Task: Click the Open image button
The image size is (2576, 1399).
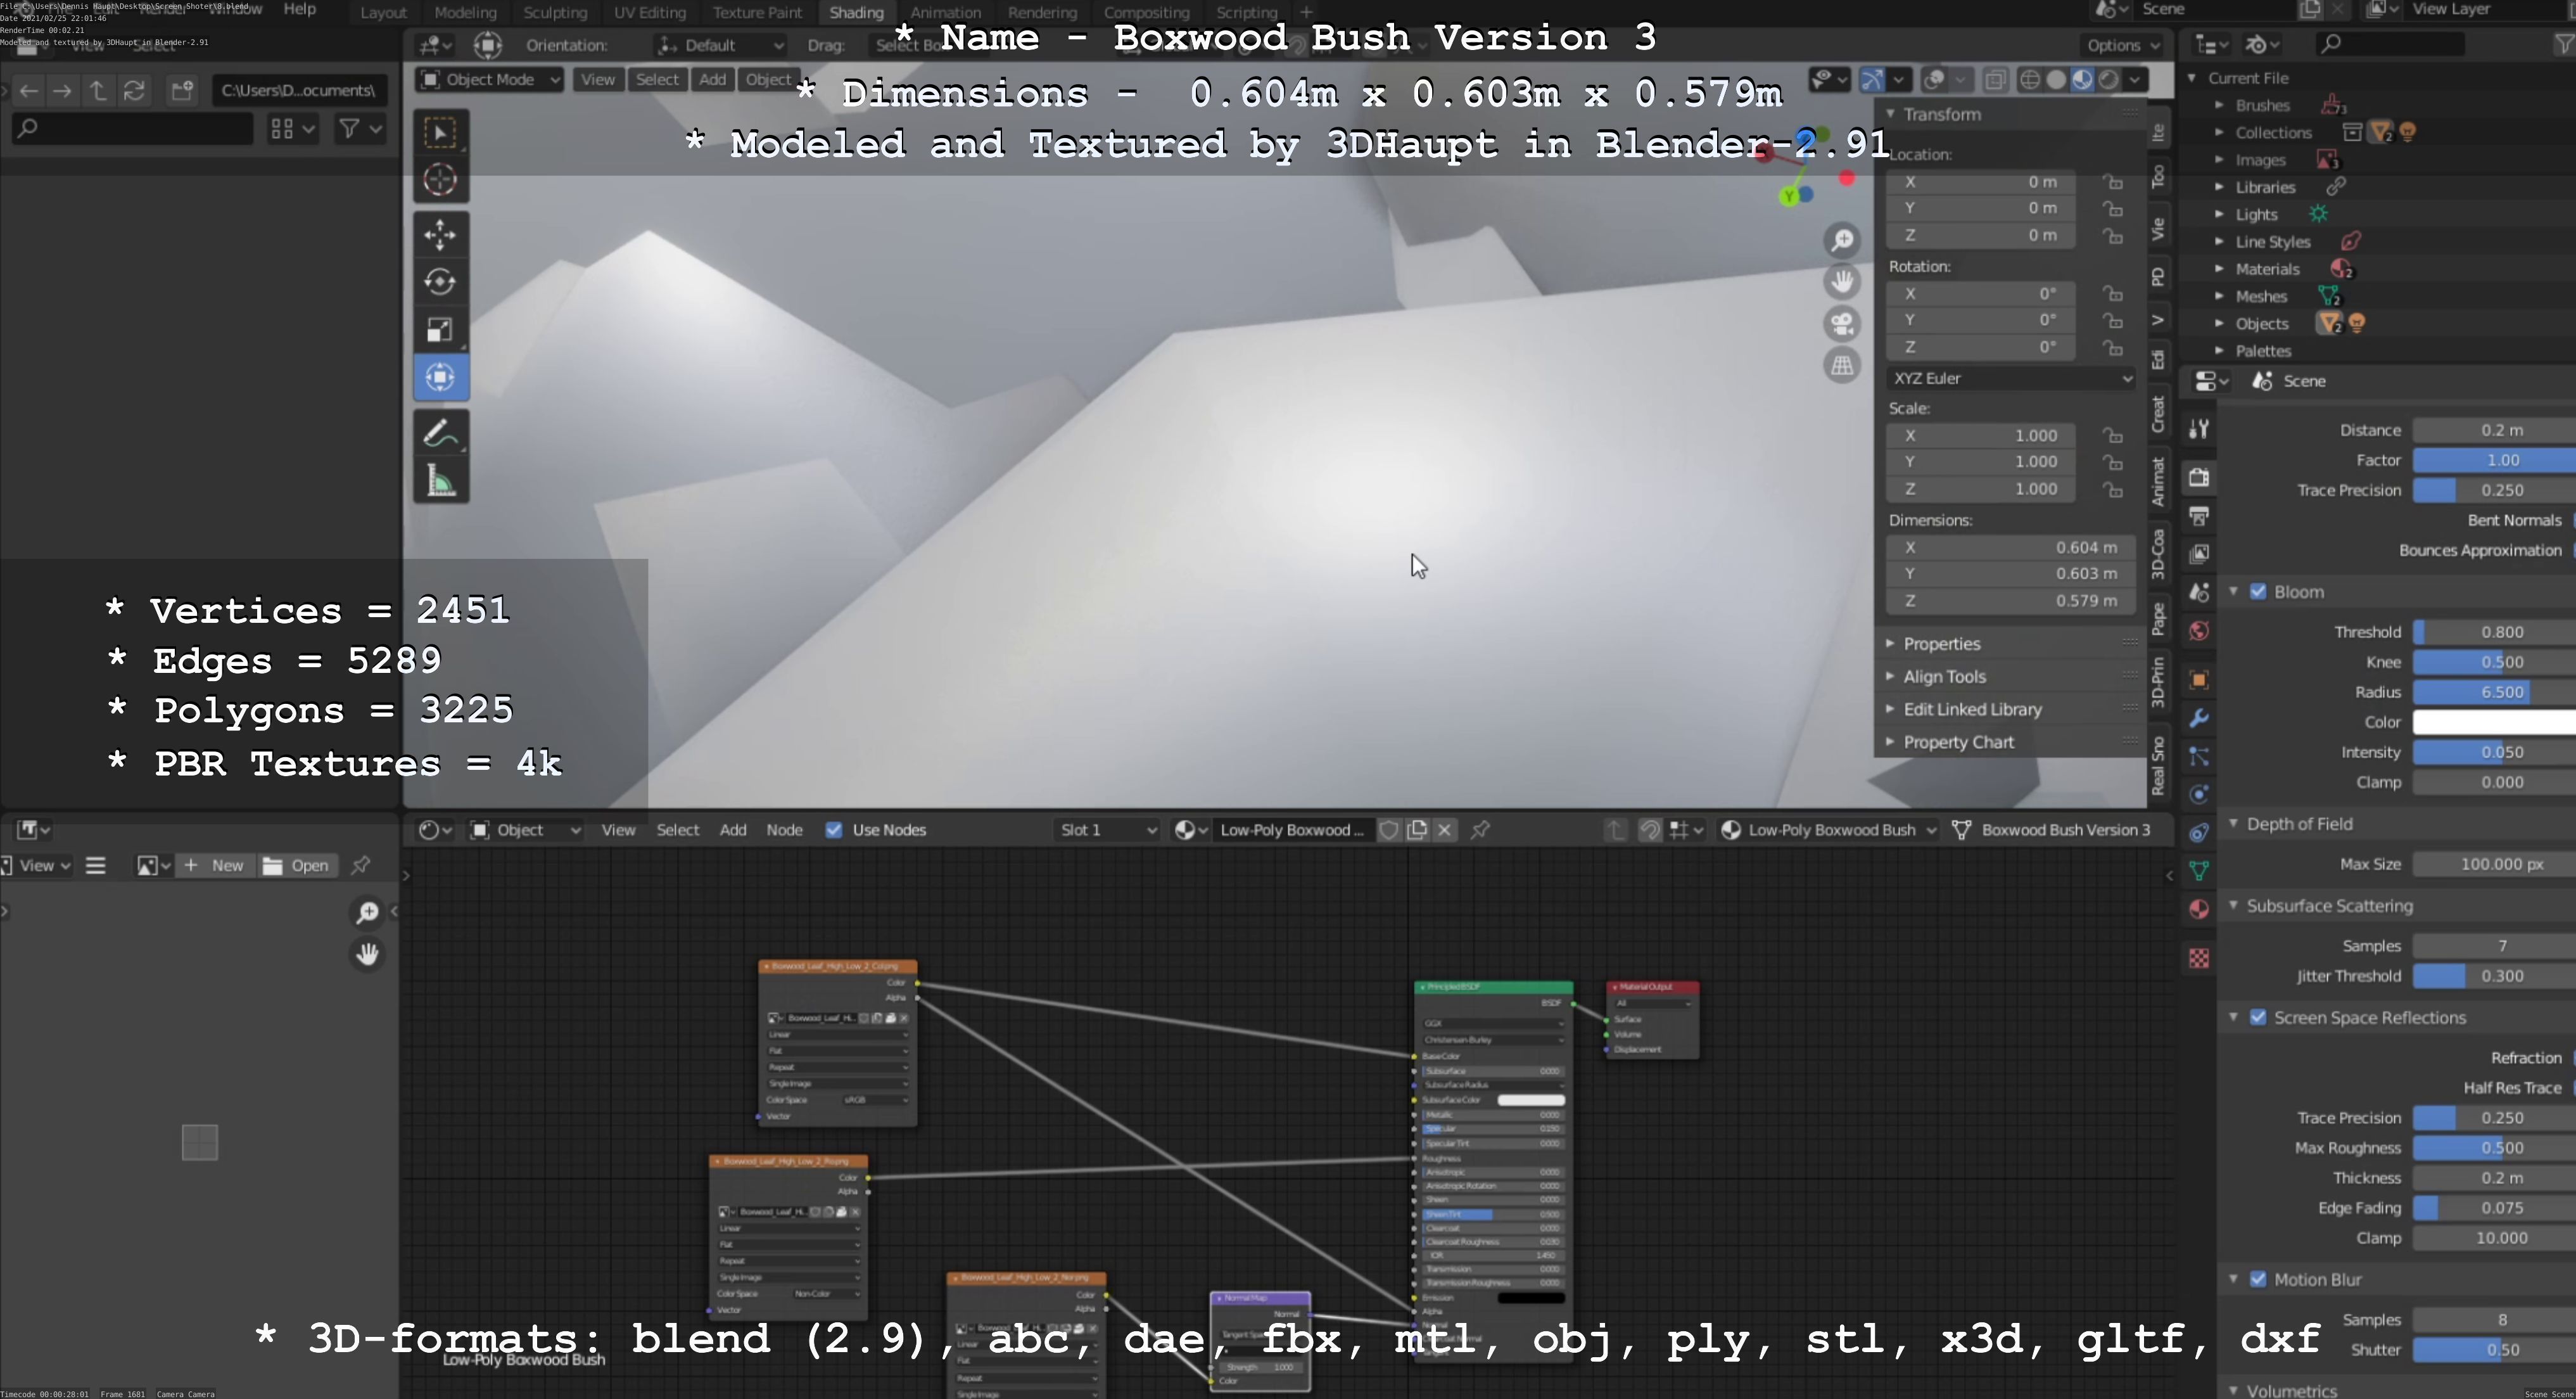Action: [296, 866]
